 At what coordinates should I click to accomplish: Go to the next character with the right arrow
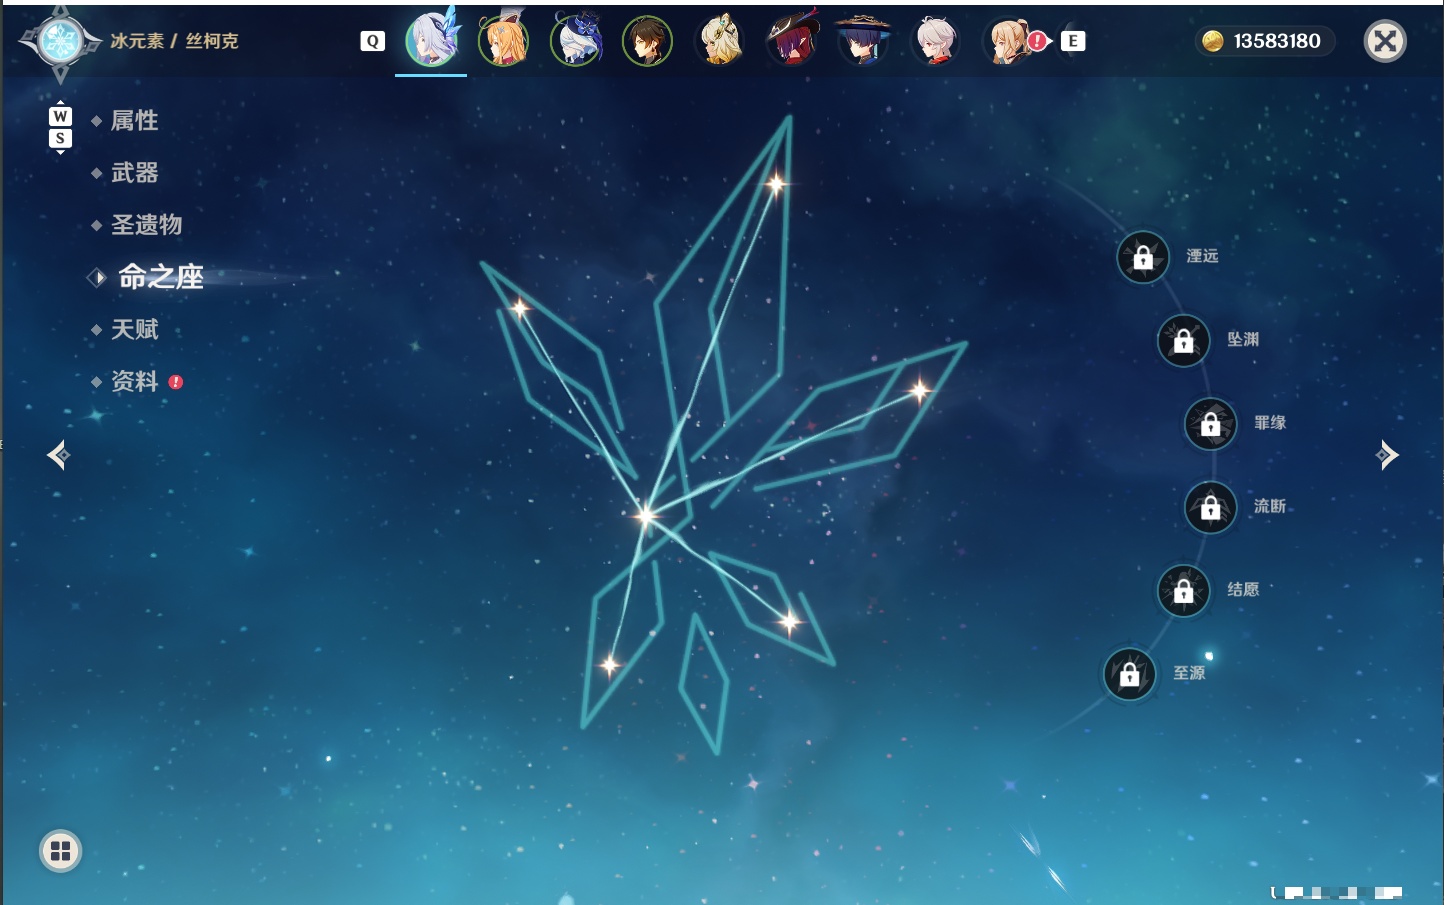(x=1387, y=455)
